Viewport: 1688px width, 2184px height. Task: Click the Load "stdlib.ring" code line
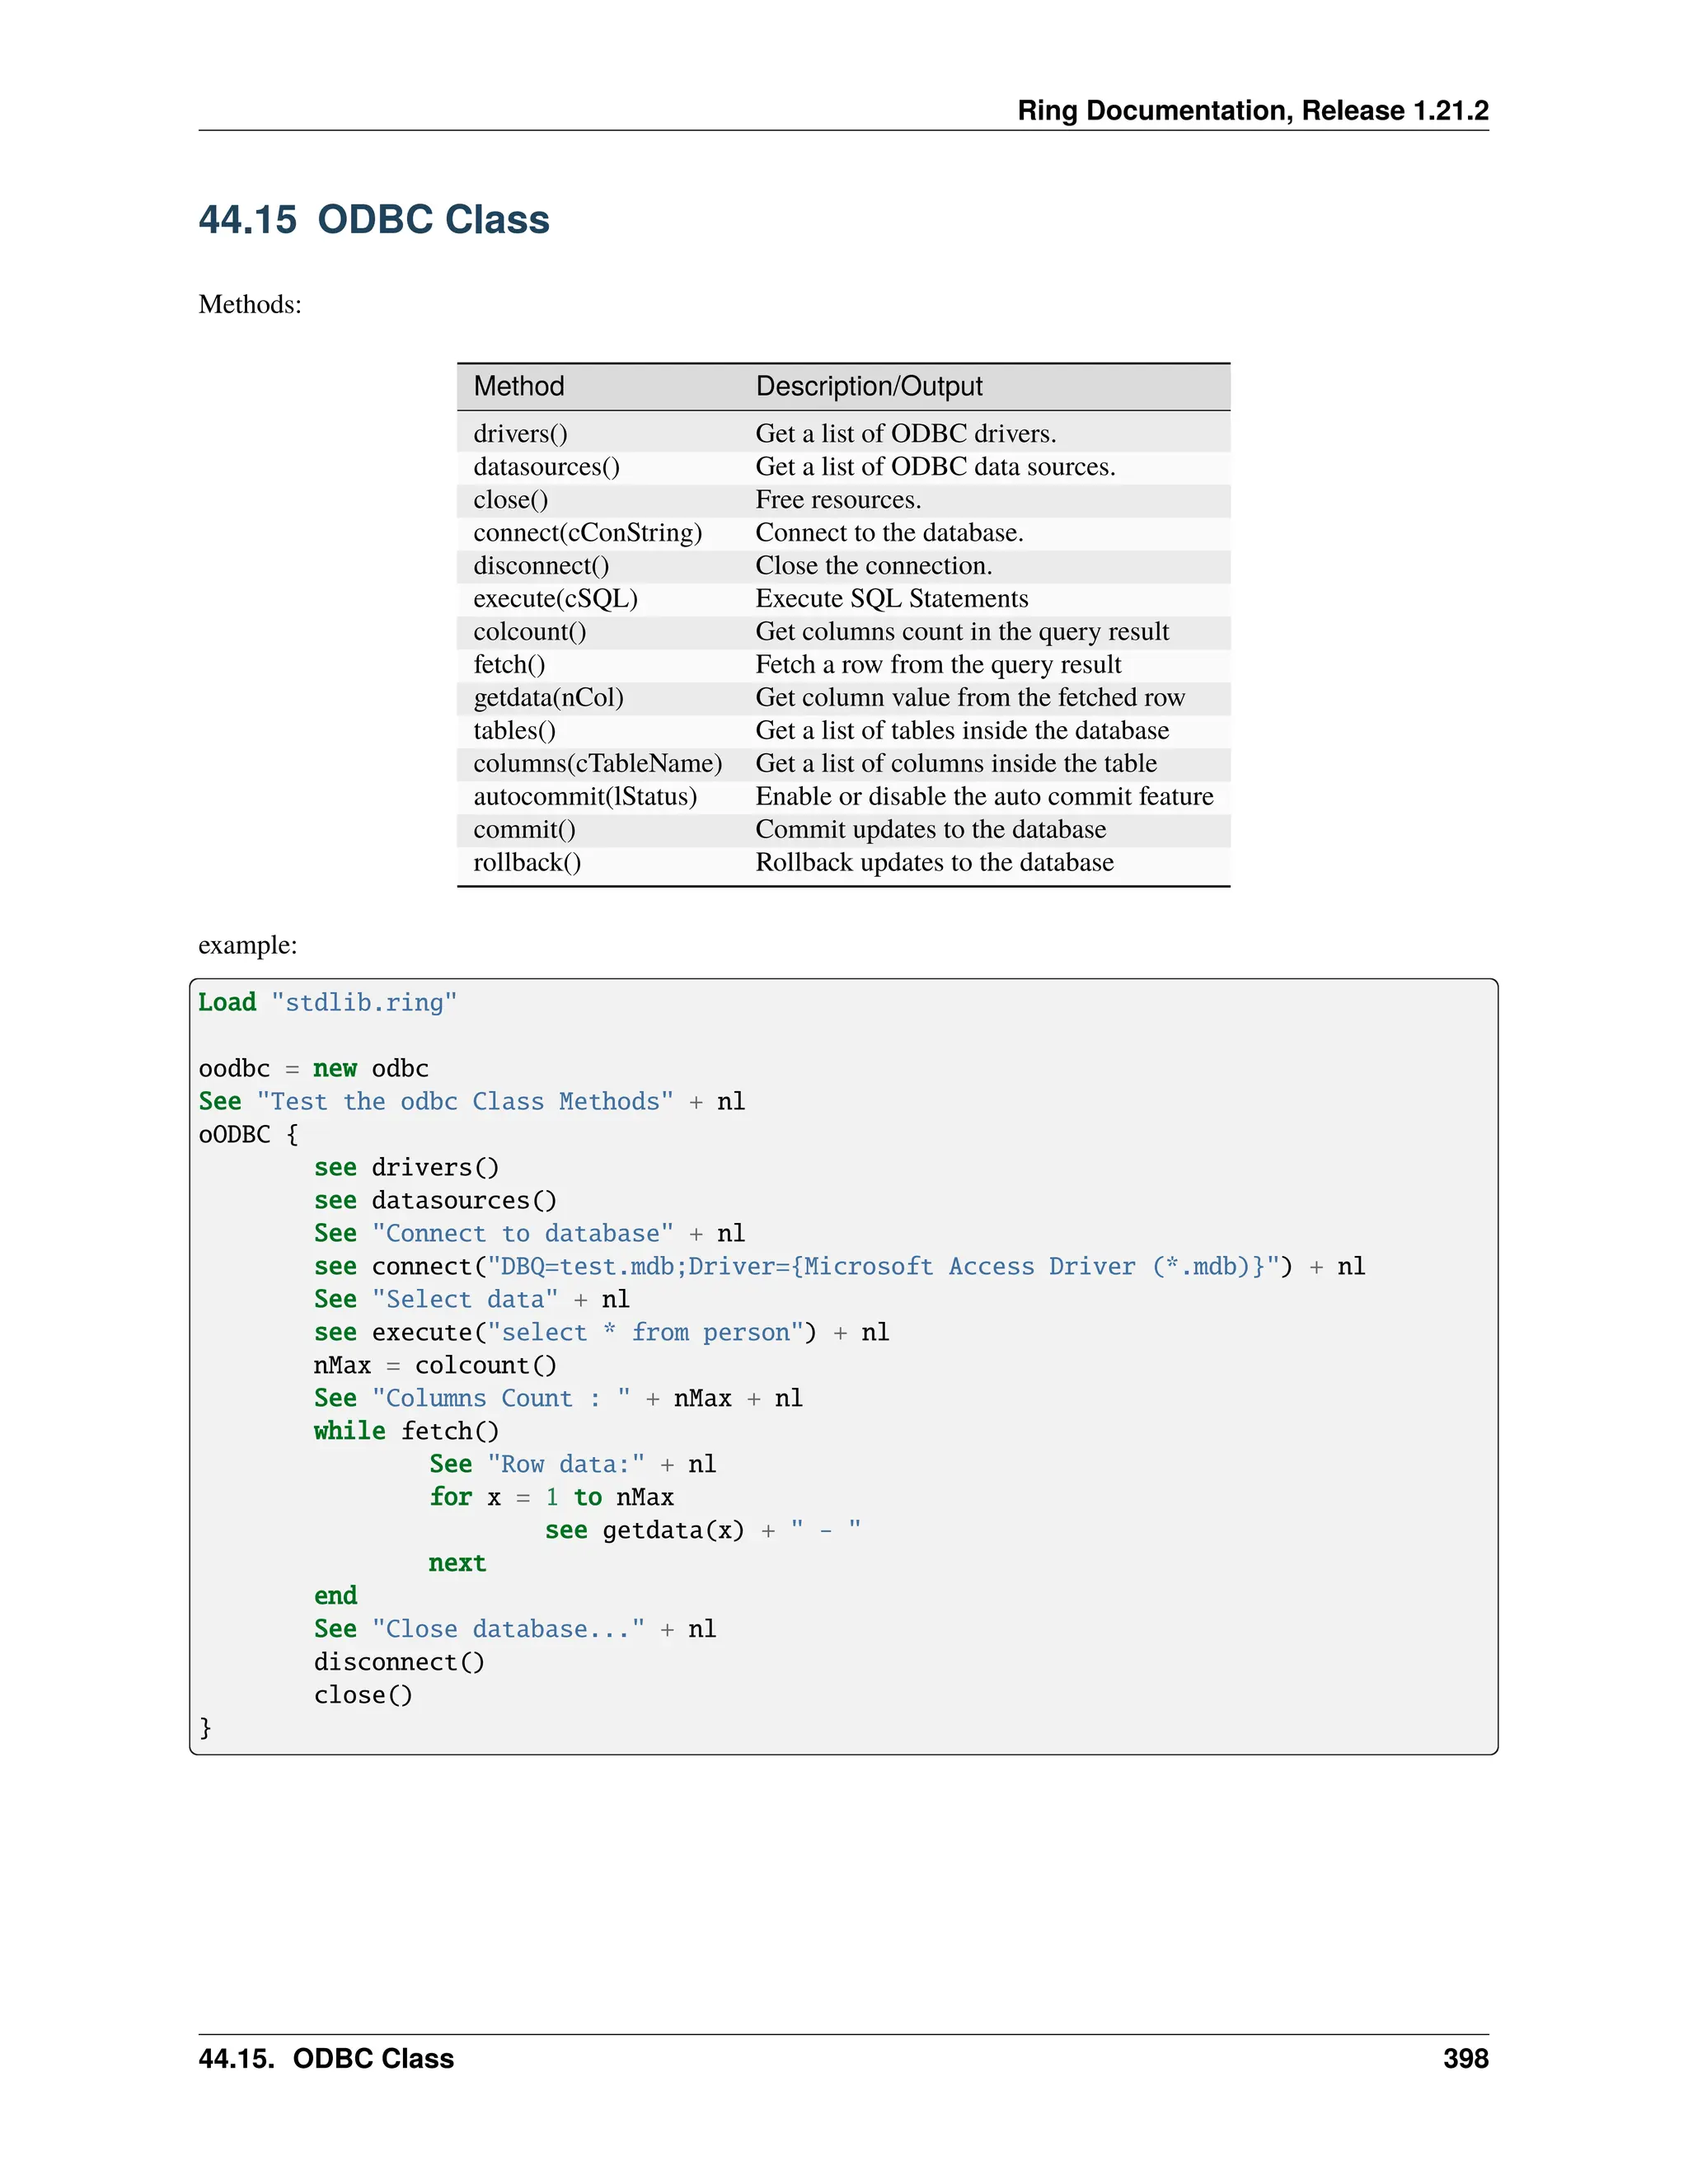(x=327, y=1003)
